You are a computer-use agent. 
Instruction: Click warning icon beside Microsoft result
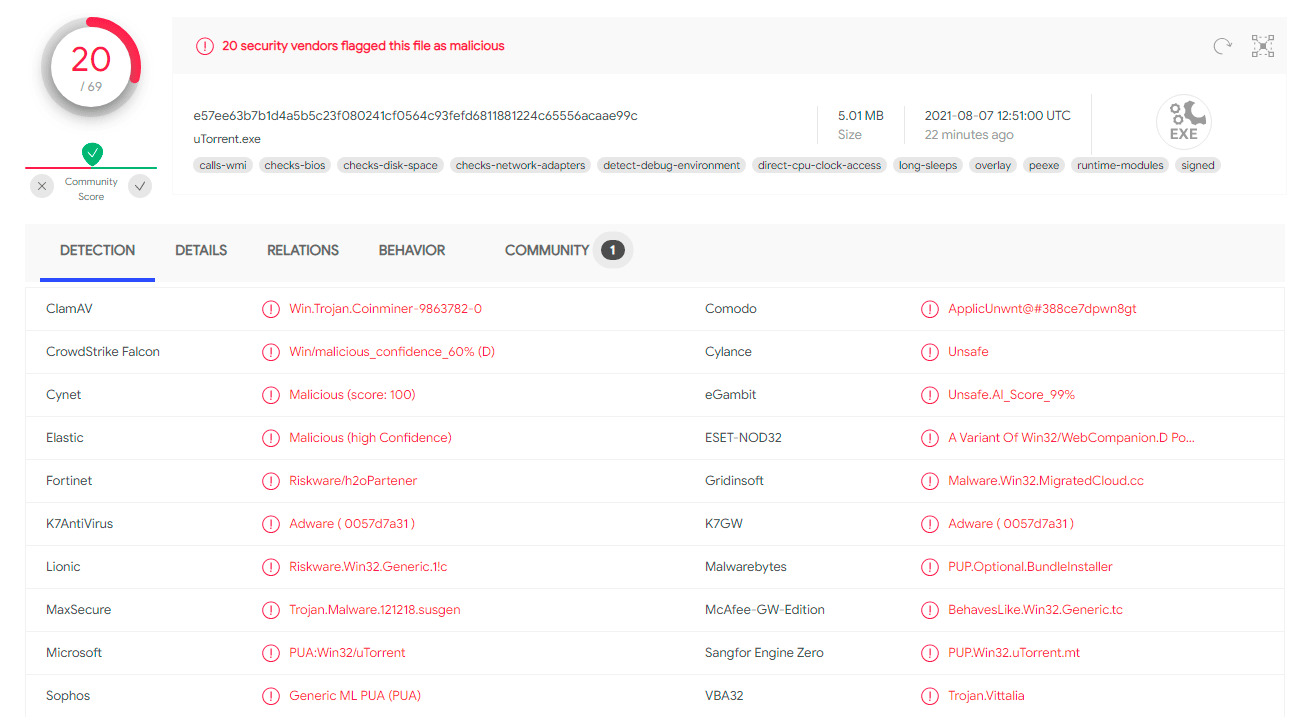point(270,653)
